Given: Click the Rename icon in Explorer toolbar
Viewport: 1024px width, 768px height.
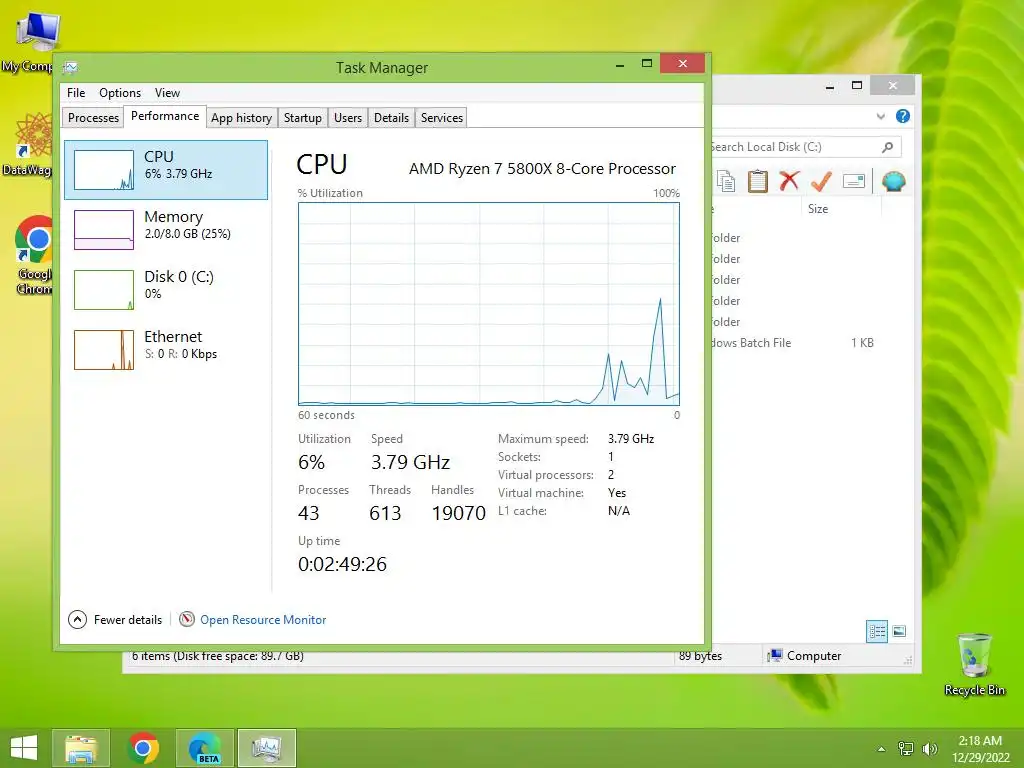Looking at the screenshot, I should point(854,181).
